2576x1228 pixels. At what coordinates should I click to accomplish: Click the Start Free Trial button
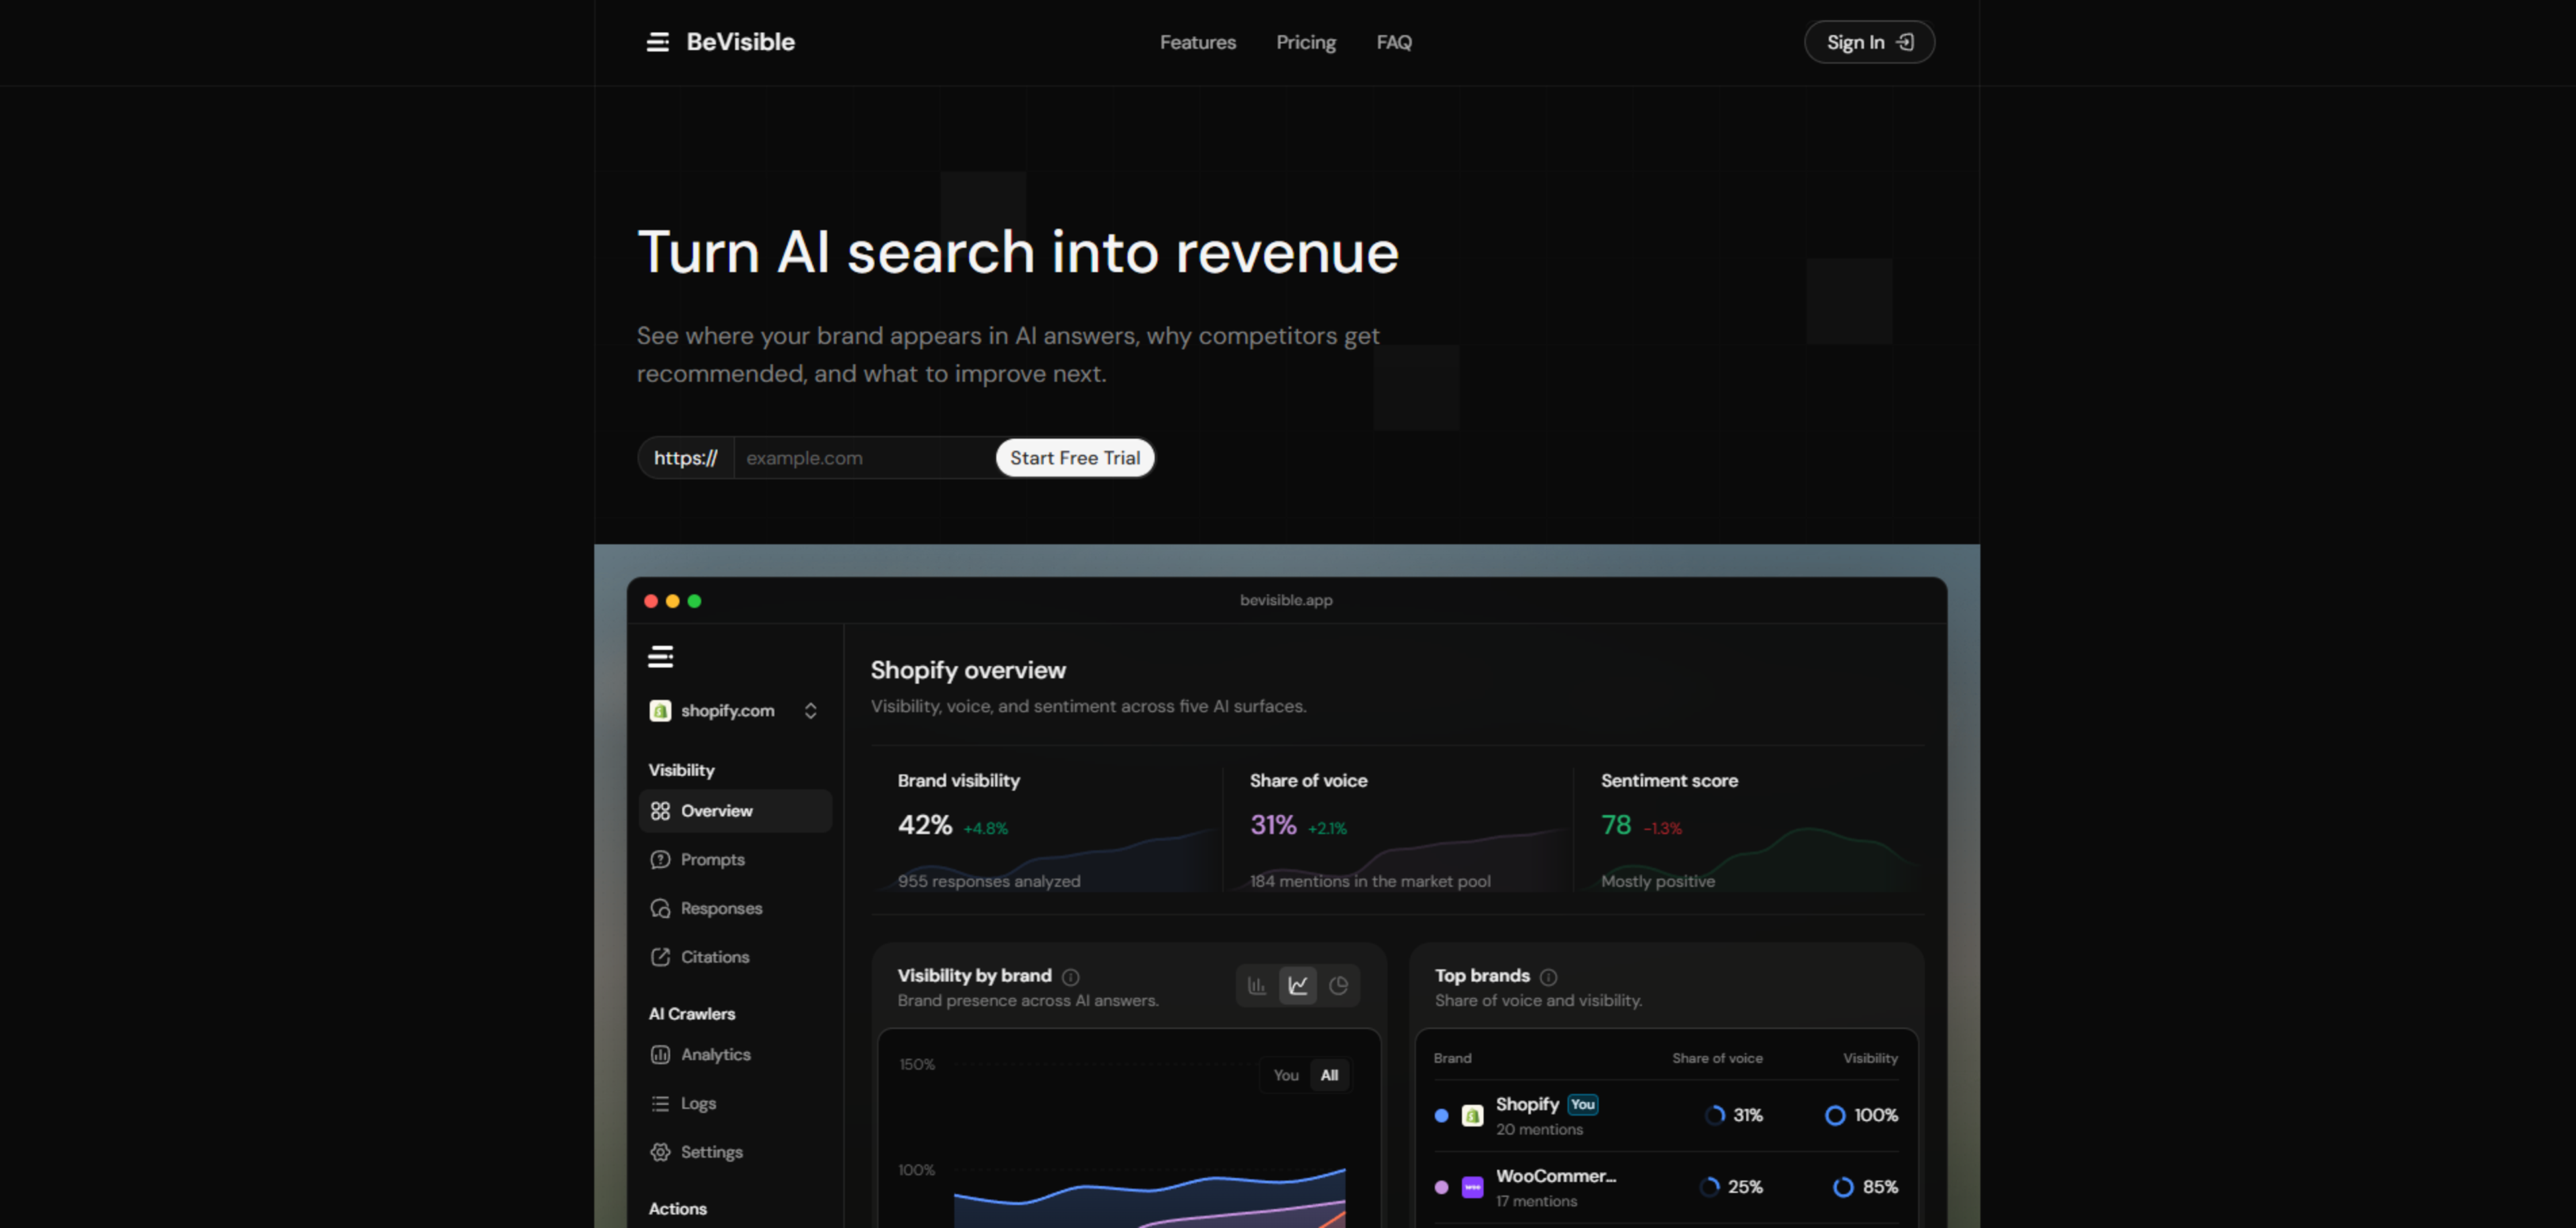(x=1074, y=458)
